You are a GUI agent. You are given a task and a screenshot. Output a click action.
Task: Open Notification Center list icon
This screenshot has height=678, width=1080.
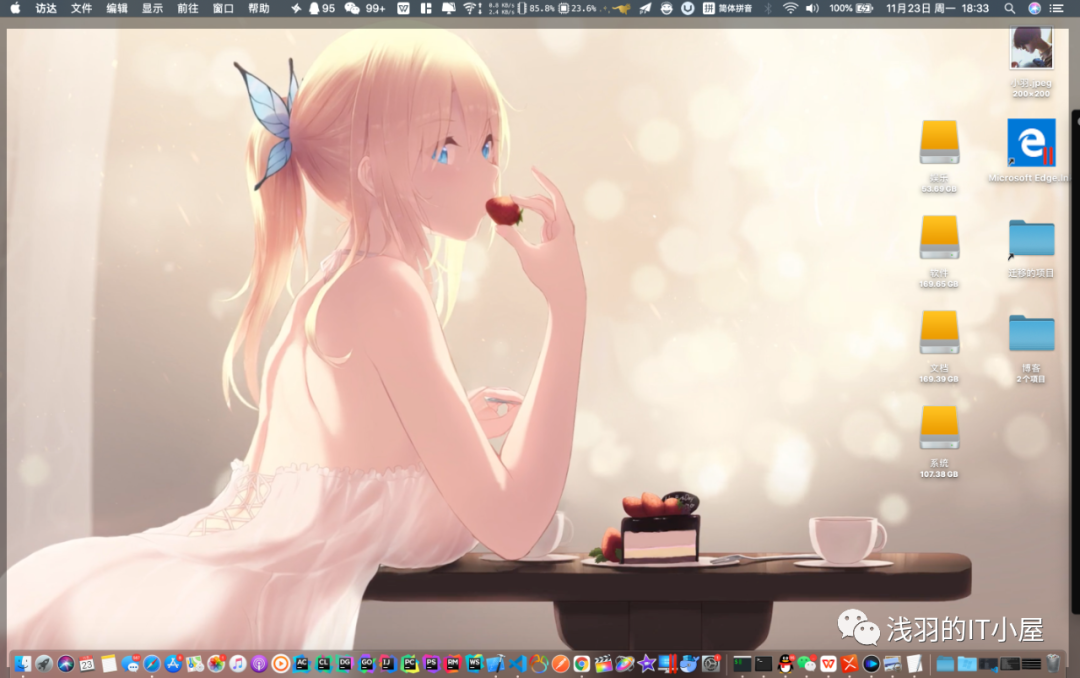point(1055,8)
